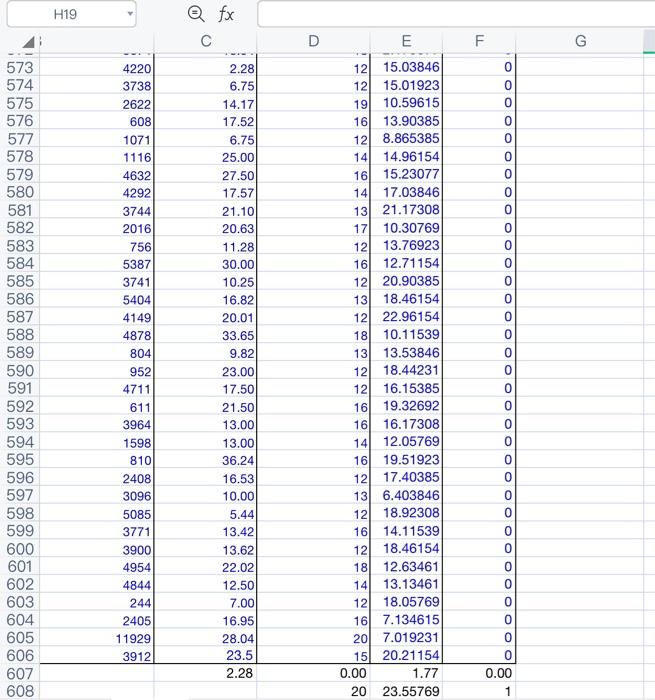Select row 606 header
This screenshot has width=655, height=700.
[20, 656]
